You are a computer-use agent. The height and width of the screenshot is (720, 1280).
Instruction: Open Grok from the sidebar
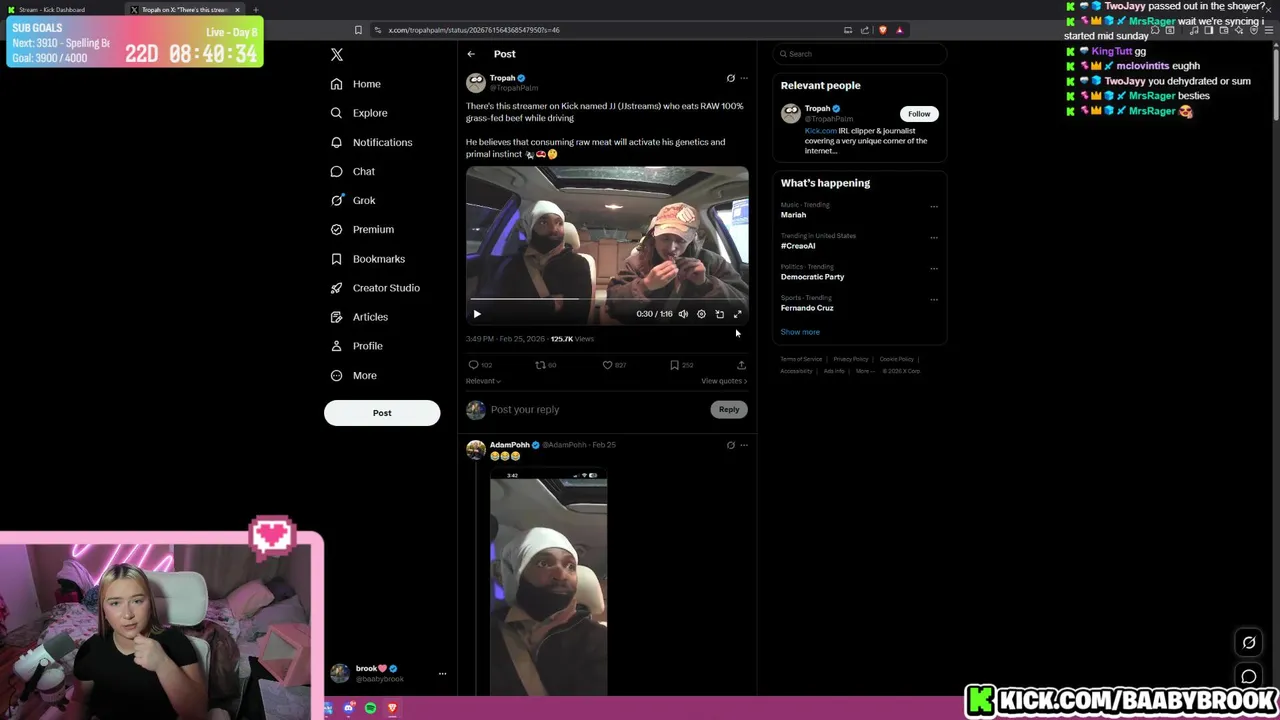(353, 200)
